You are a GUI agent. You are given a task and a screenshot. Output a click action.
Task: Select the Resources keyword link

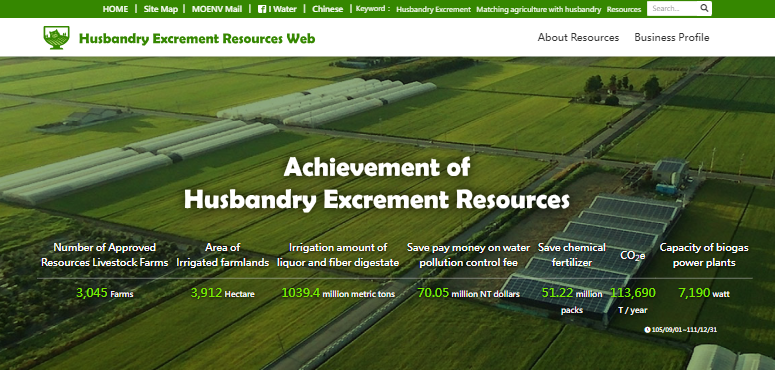tap(624, 9)
